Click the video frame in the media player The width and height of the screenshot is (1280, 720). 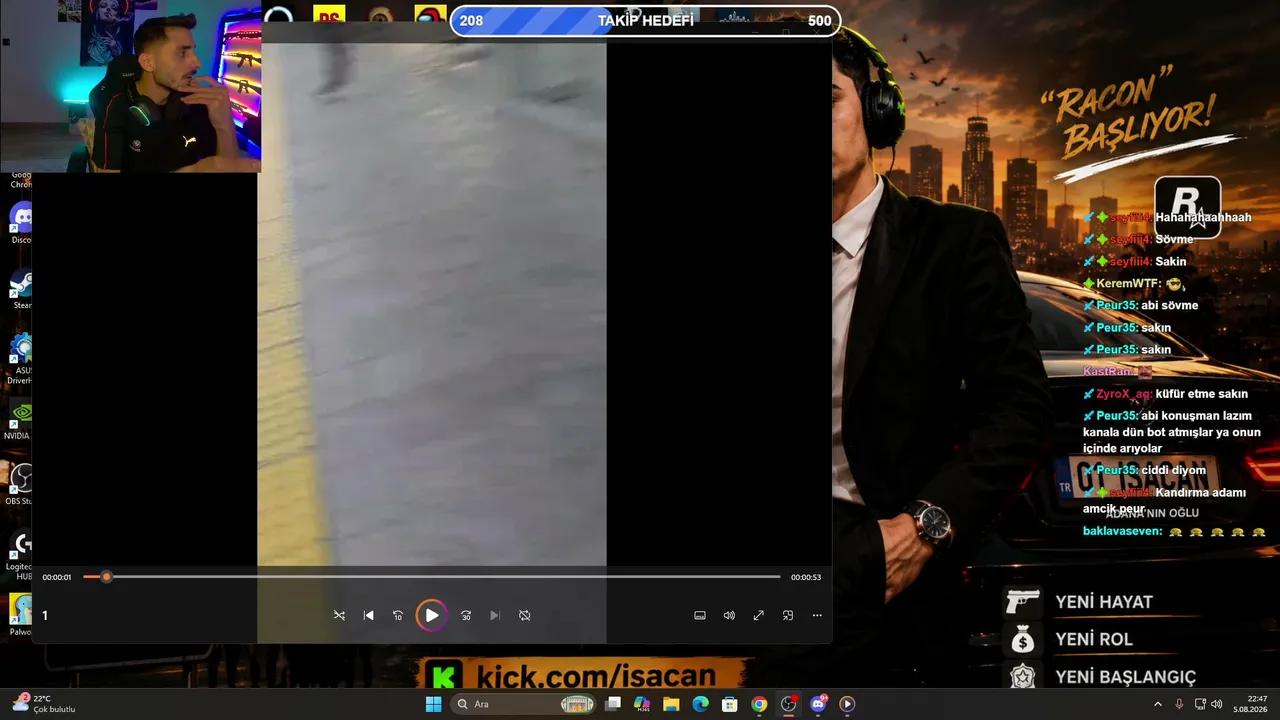[x=432, y=305]
